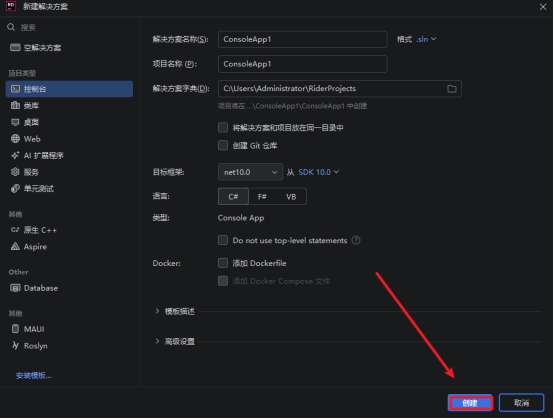Select the native C++ icon
The image size is (554, 419).
pyautogui.click(x=15, y=230)
